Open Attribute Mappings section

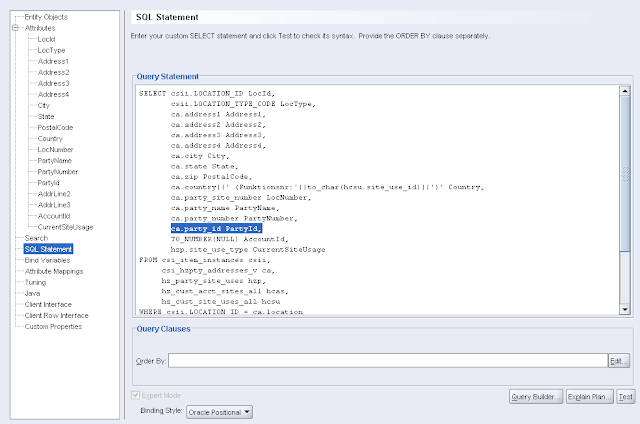click(x=54, y=271)
